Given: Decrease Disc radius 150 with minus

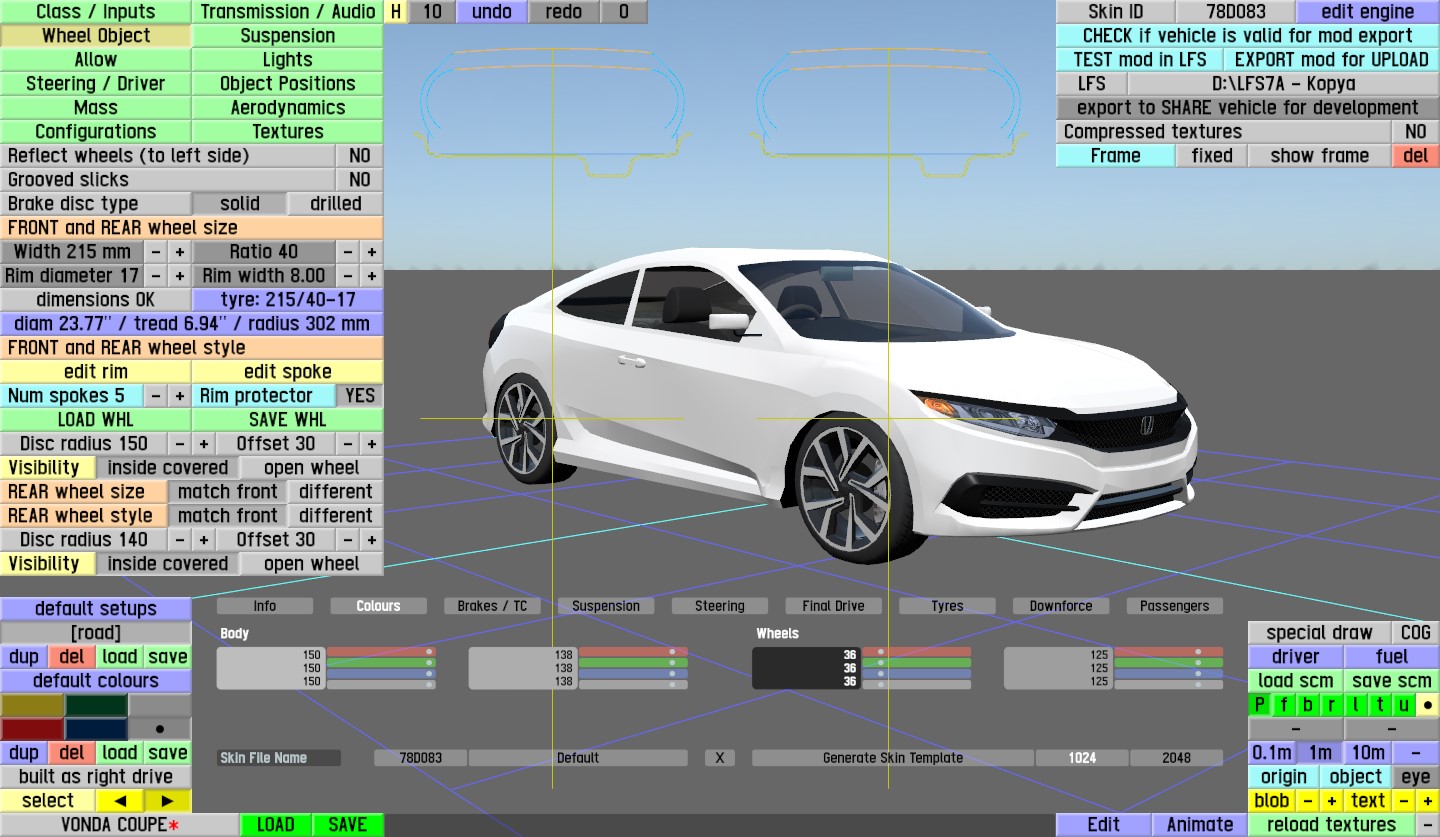Looking at the screenshot, I should coord(180,444).
